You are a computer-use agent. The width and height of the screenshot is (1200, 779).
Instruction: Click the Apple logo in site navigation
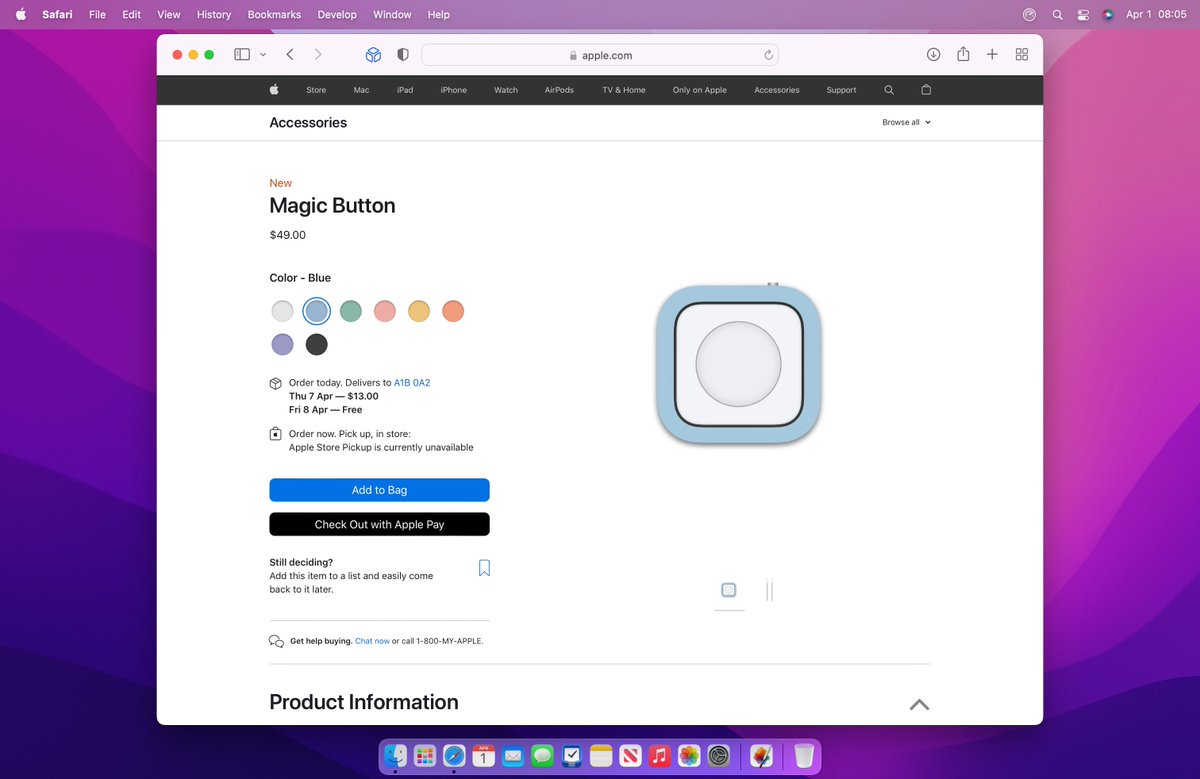click(274, 90)
